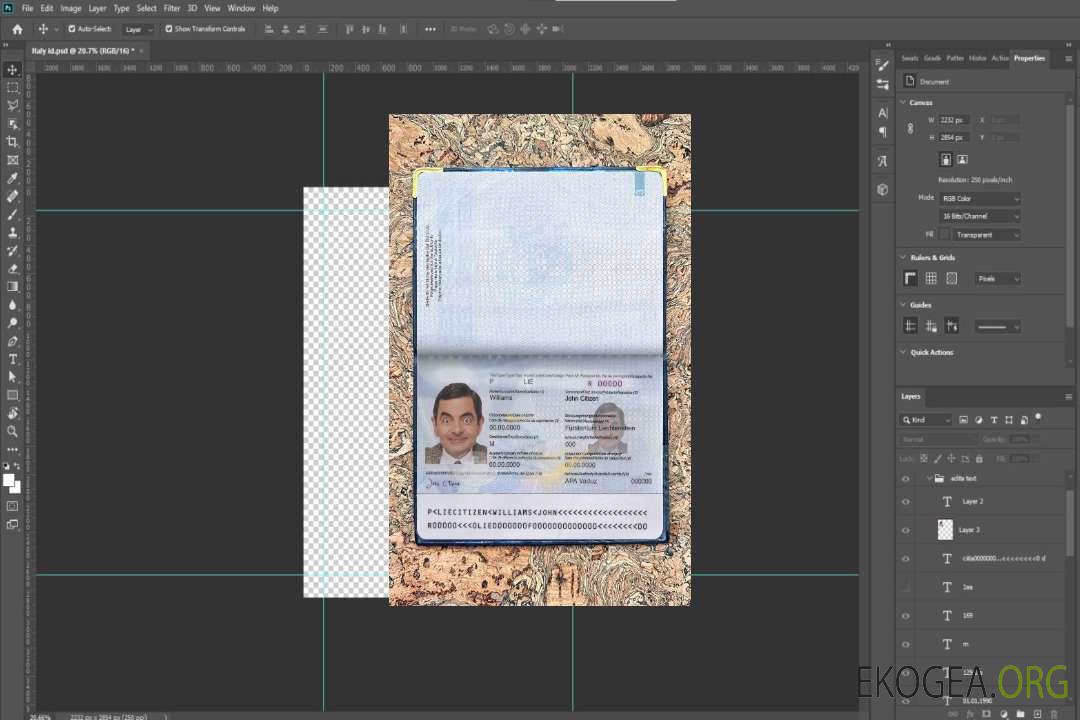Switch to the Swatches panel tab
Viewport: 1080px width, 720px height.
909,58
